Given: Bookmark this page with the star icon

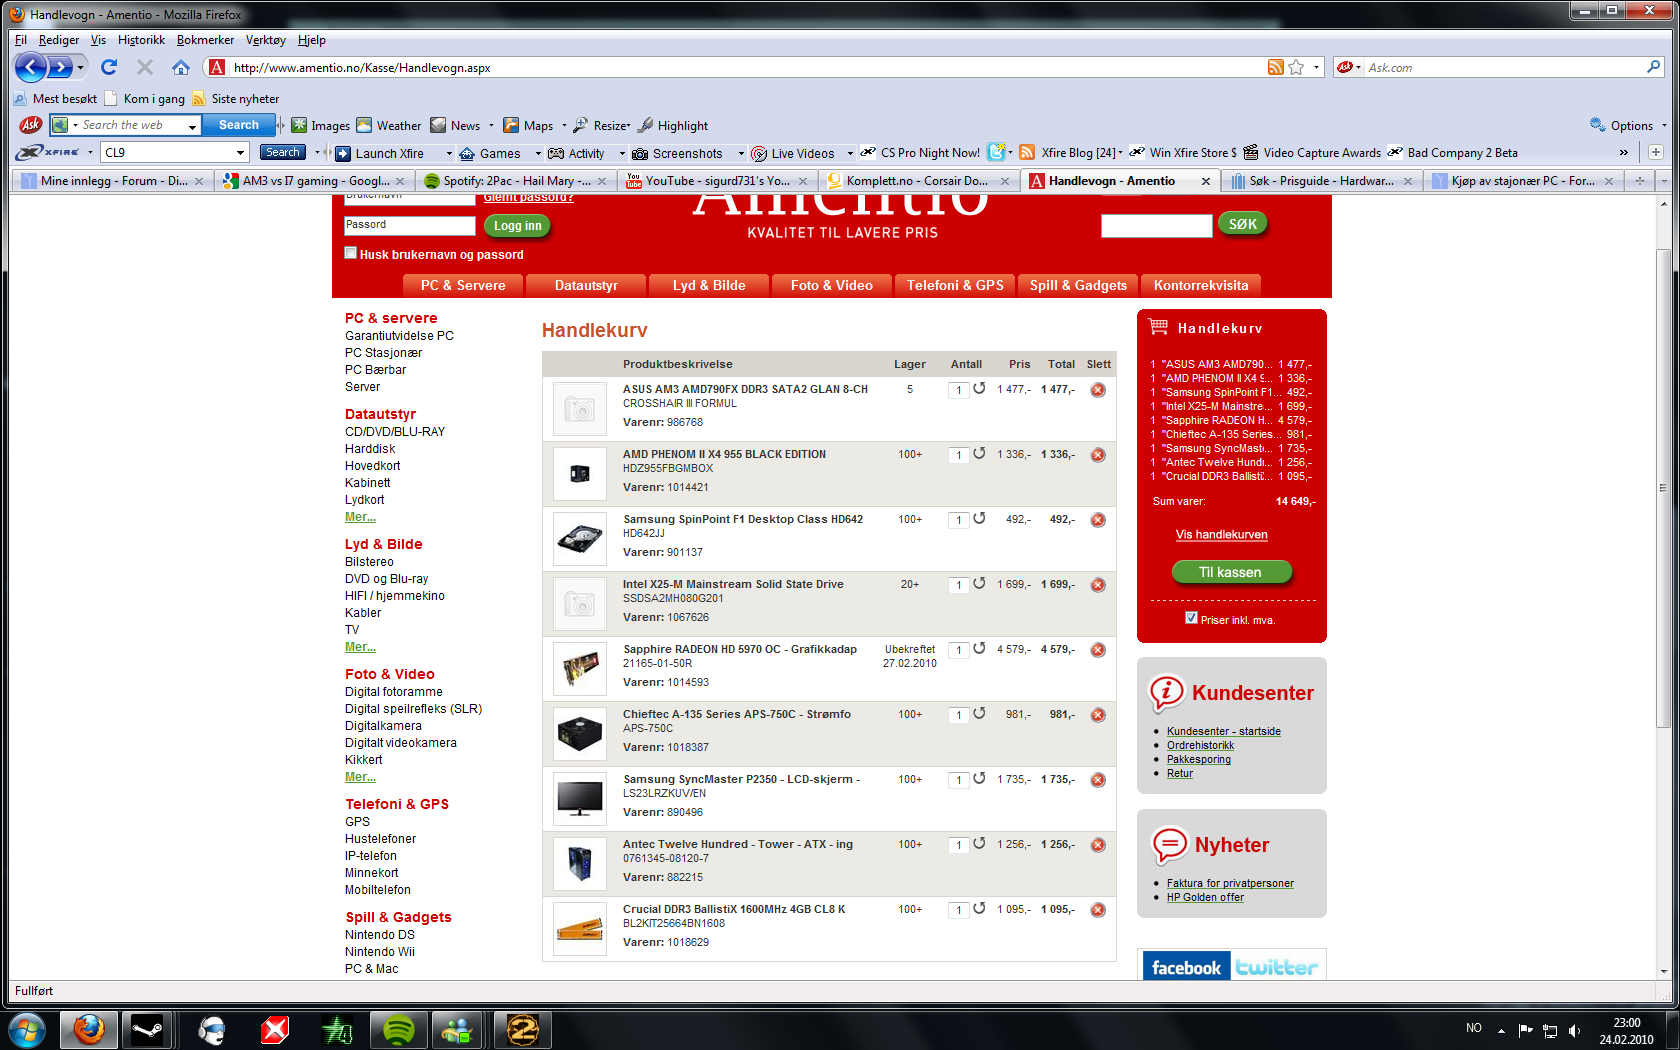Looking at the screenshot, I should pyautogui.click(x=1296, y=67).
